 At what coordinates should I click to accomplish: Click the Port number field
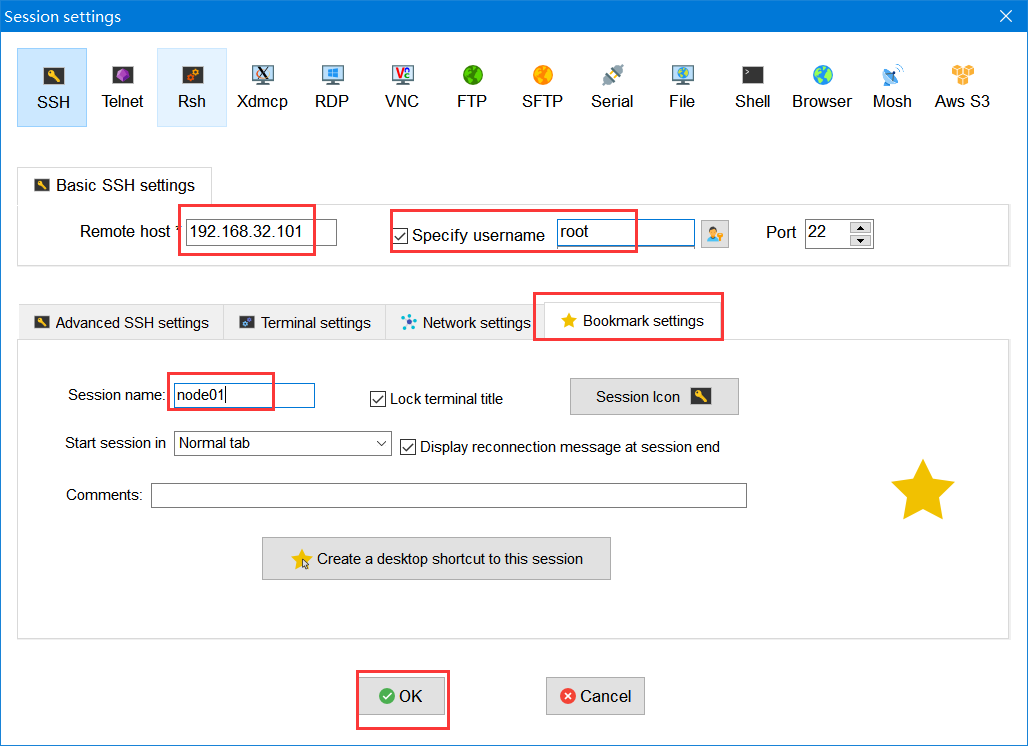(x=827, y=233)
